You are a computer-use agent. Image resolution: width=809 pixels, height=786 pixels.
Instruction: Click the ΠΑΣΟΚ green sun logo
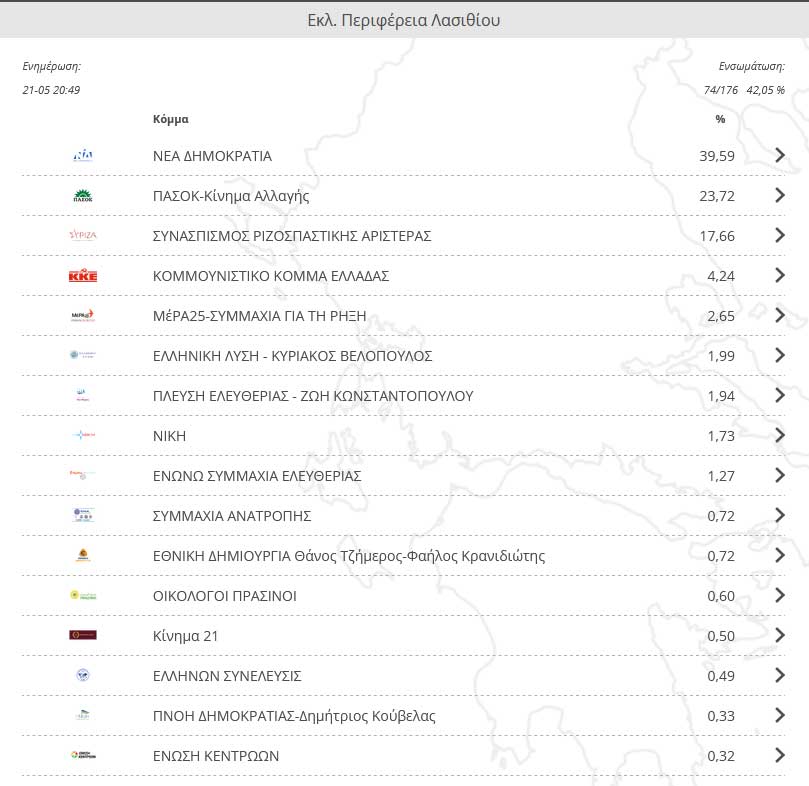(83, 196)
